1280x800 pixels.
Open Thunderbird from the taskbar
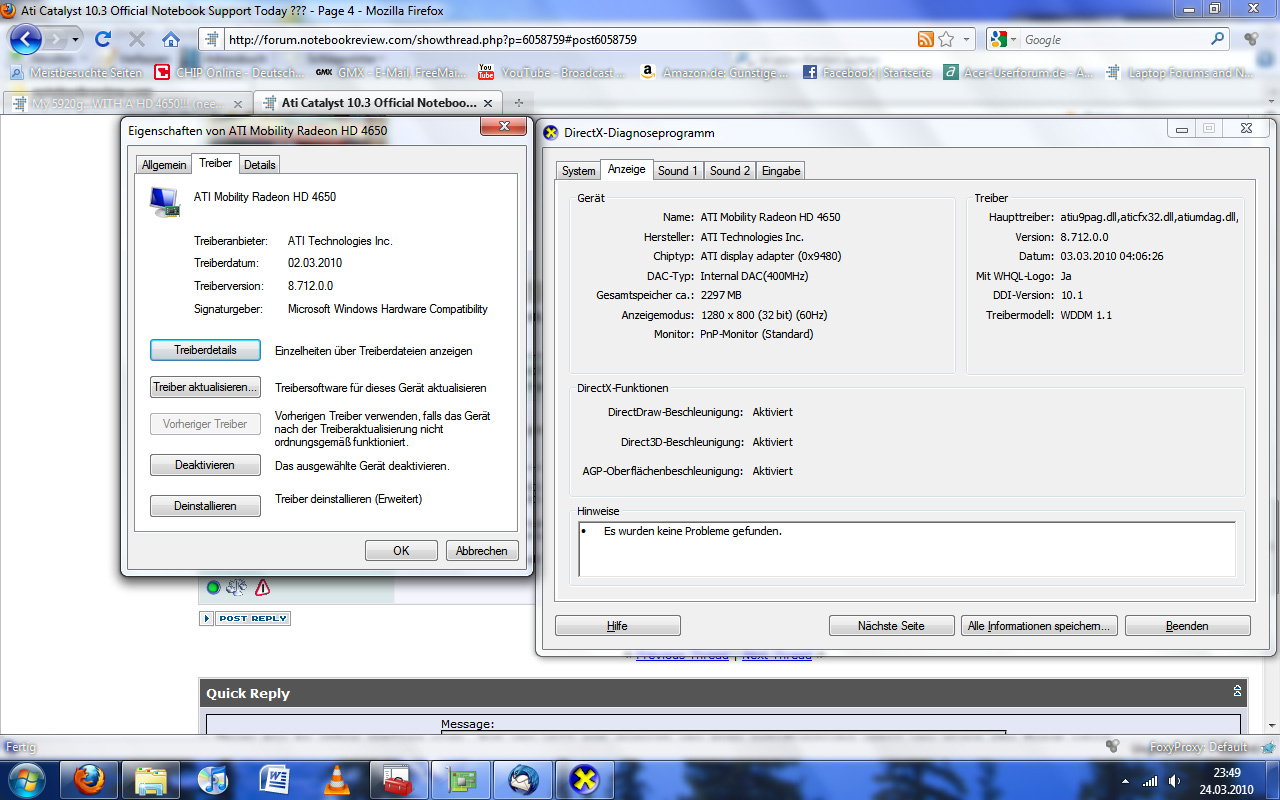(522, 779)
